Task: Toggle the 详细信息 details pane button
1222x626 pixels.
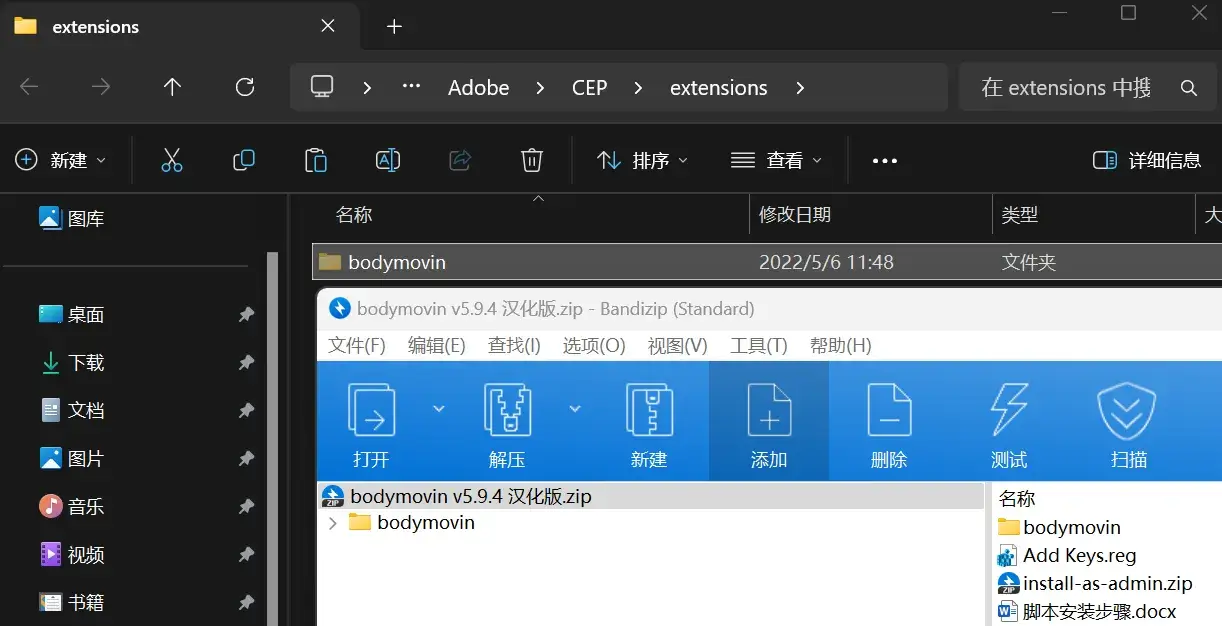Action: click(1147, 160)
